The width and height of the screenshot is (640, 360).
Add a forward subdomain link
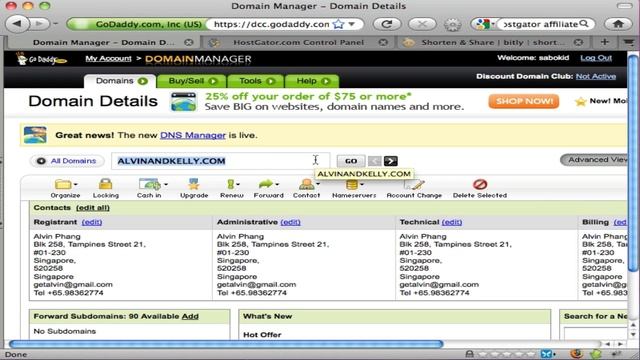(x=190, y=316)
